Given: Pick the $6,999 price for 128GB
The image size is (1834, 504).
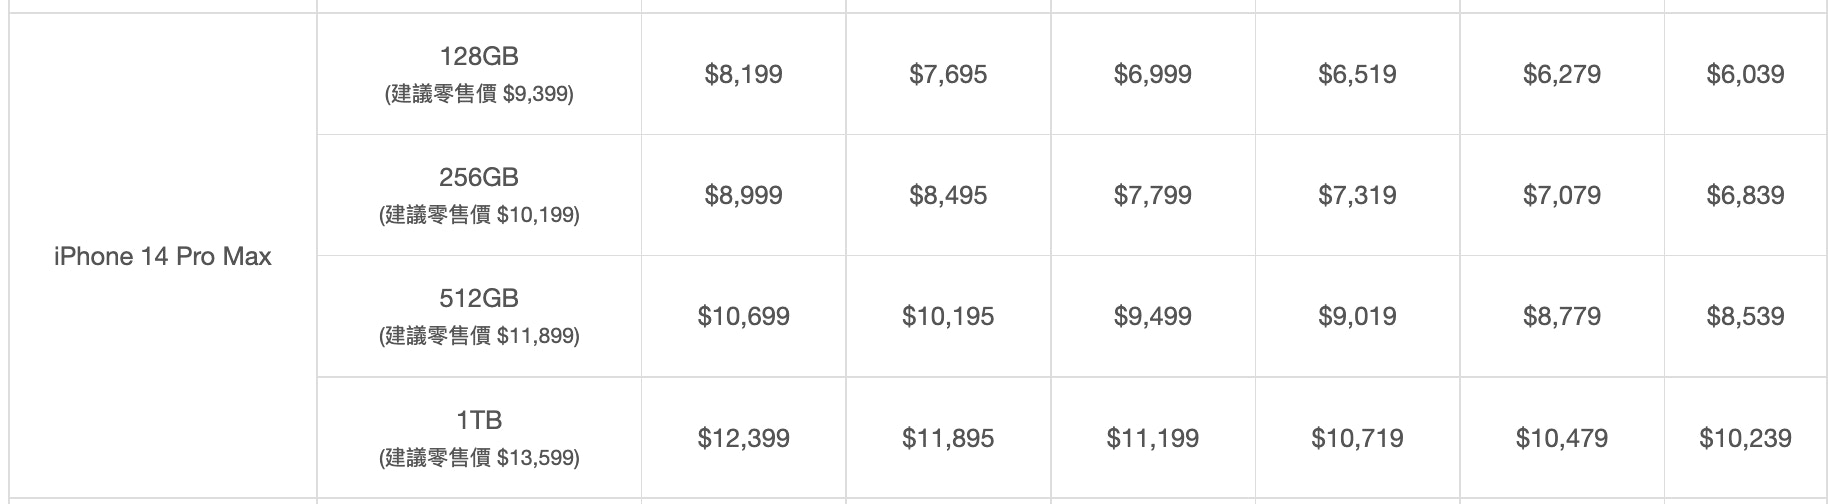Looking at the screenshot, I should [x=1152, y=74].
